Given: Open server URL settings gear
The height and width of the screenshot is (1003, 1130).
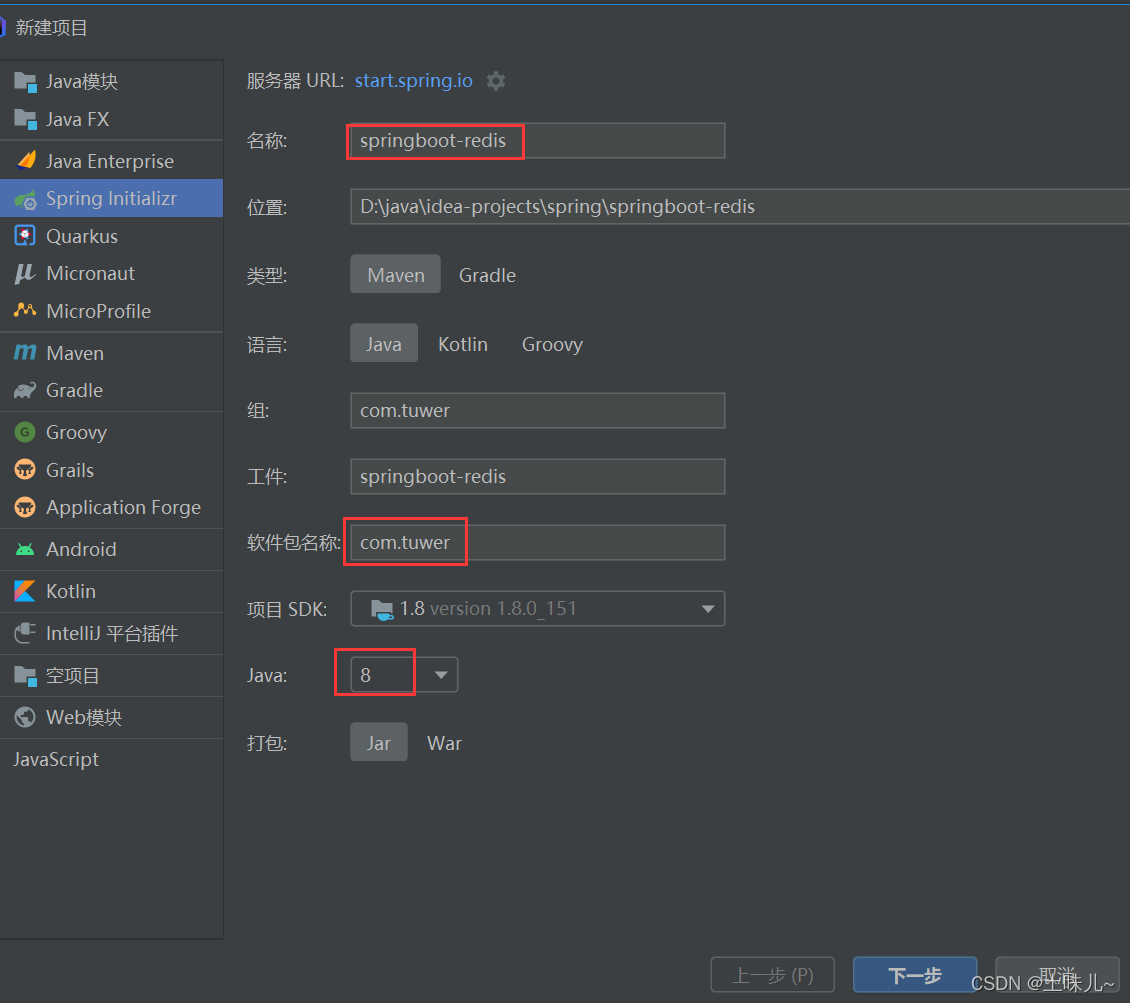Looking at the screenshot, I should point(496,81).
